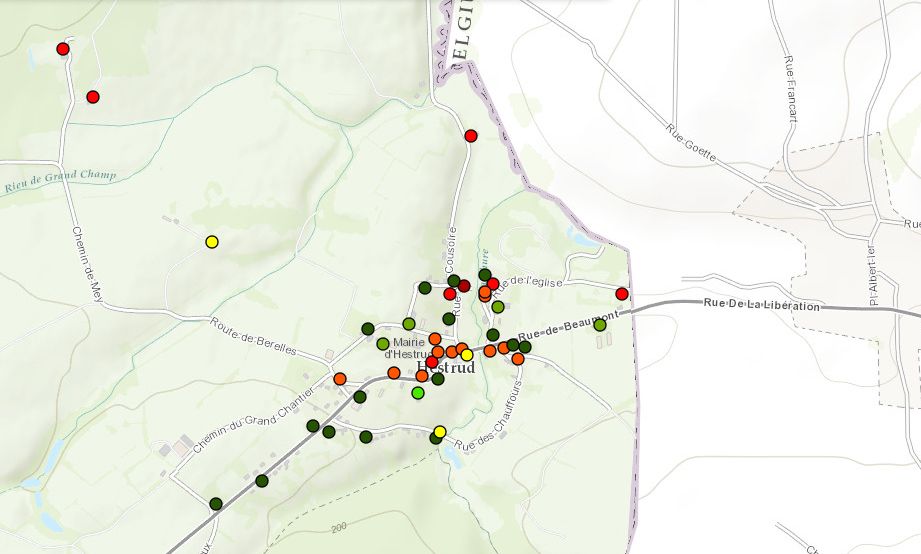Click the Rue De La Libération road label
Viewport: 921px width, 554px height.
point(761,304)
